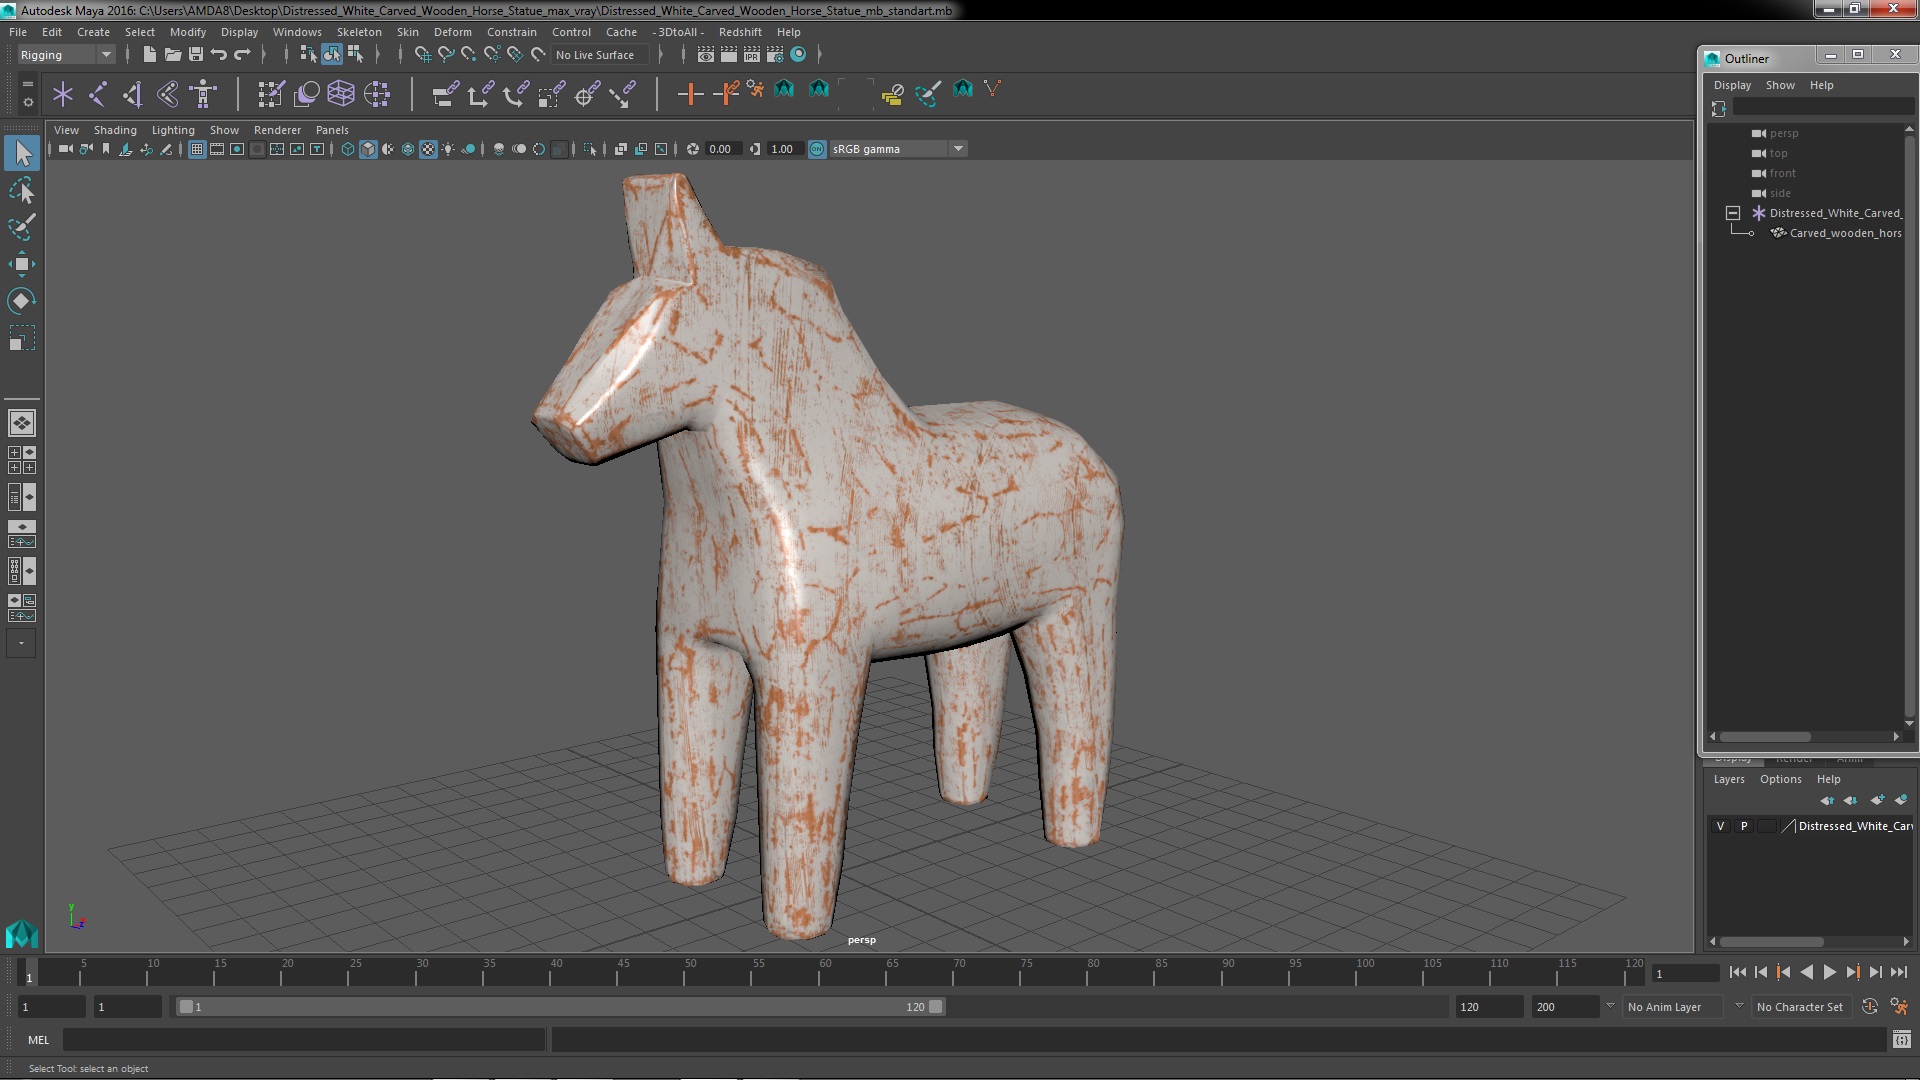Open the No Character Set dropdown
The width and height of the screenshot is (1920, 1080).
[1800, 1007]
